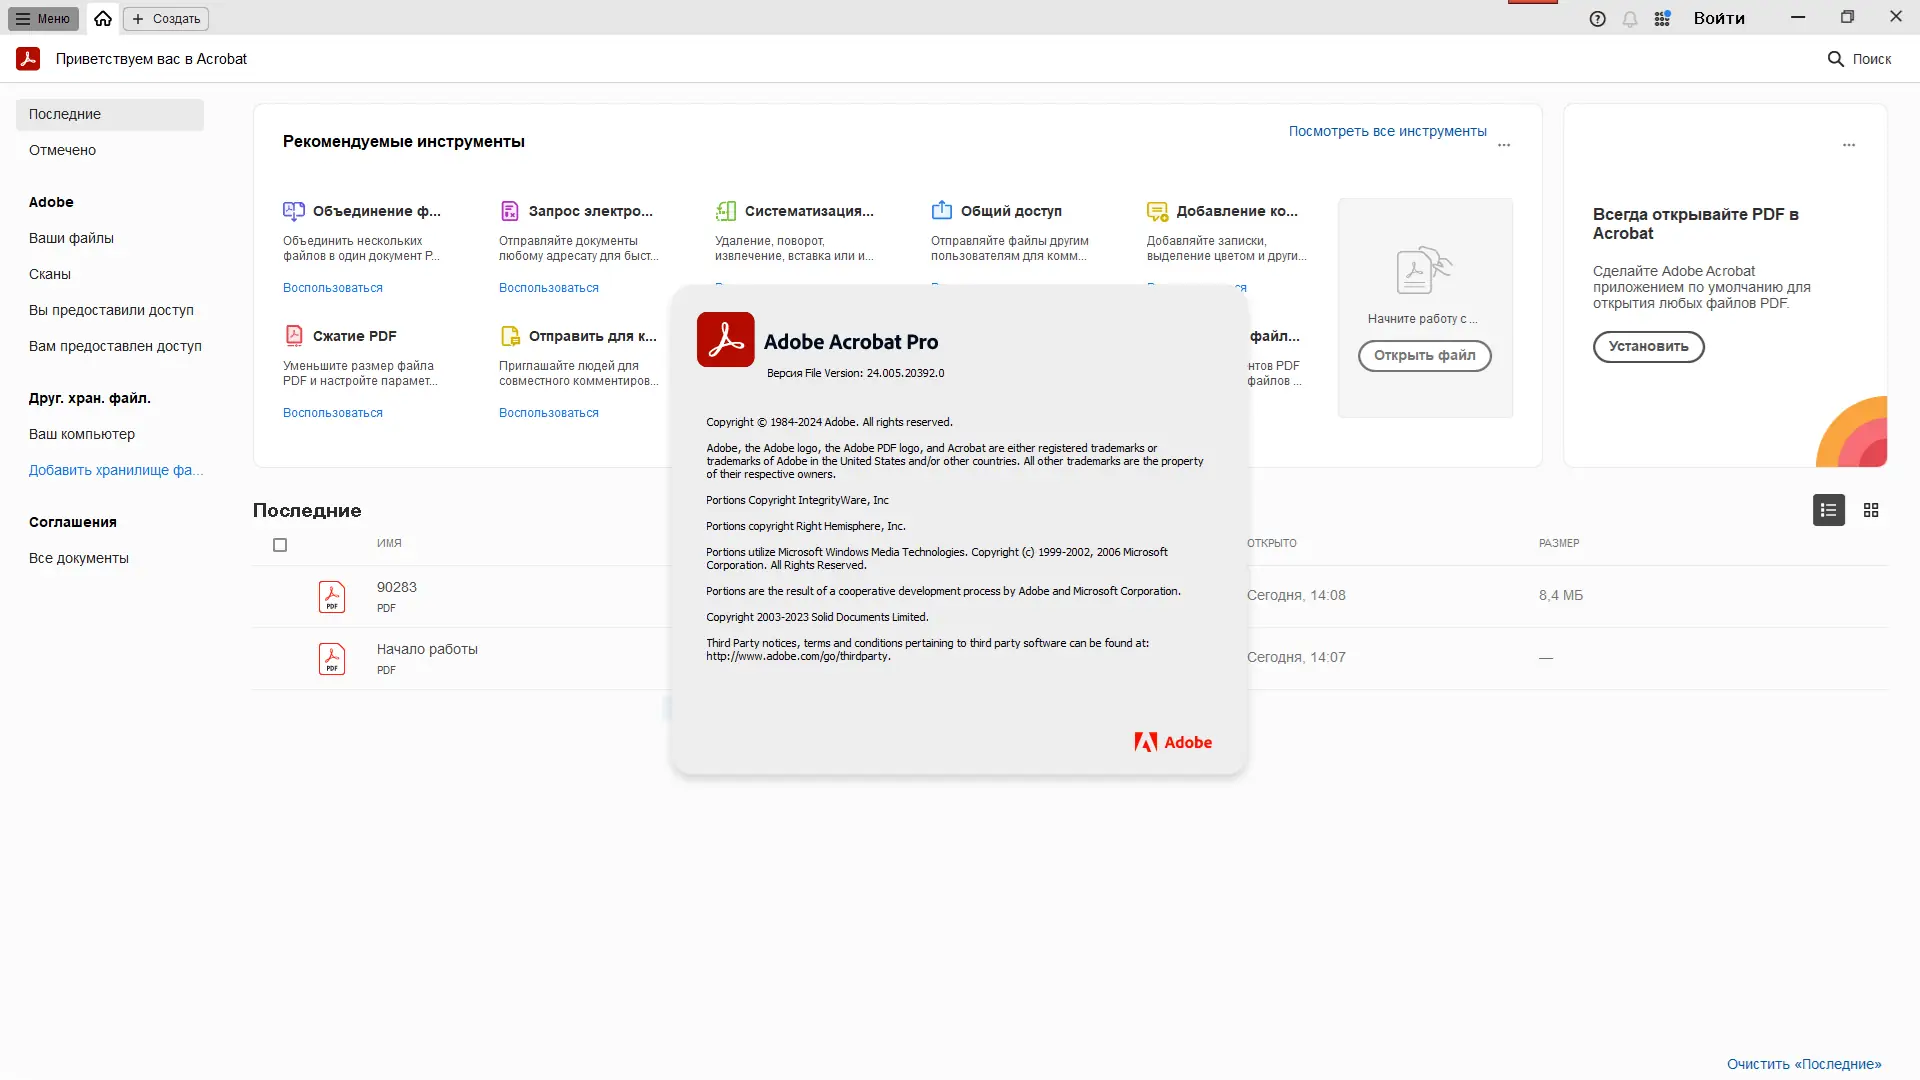Open Ваши файлы in sidebar

point(71,238)
